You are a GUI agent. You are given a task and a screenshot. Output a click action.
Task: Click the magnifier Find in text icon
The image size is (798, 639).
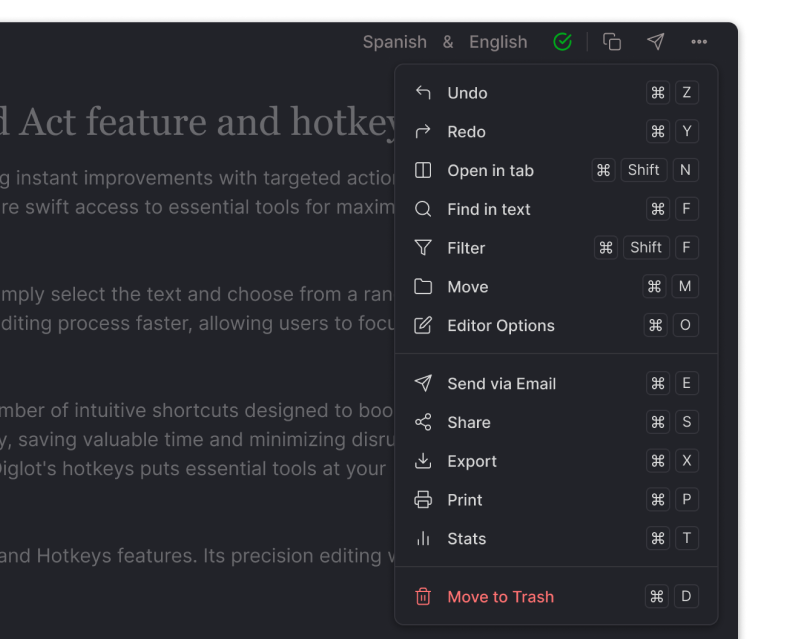[423, 209]
